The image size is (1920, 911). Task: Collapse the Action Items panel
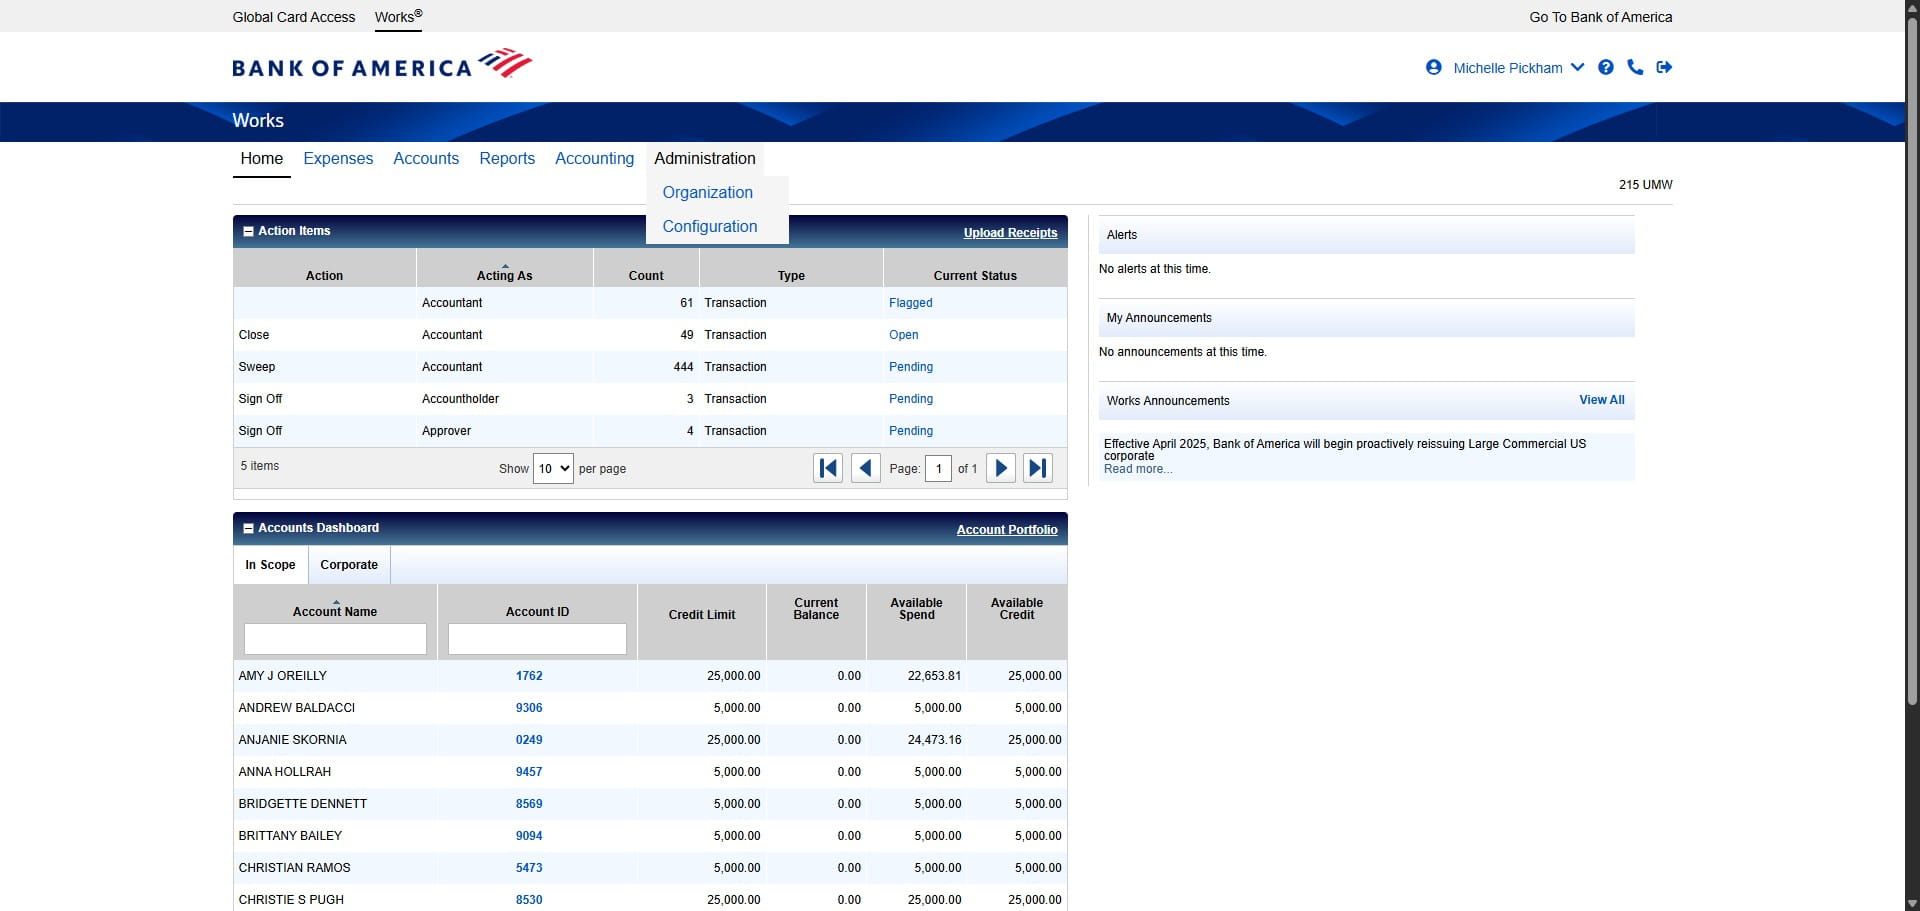[x=248, y=231]
